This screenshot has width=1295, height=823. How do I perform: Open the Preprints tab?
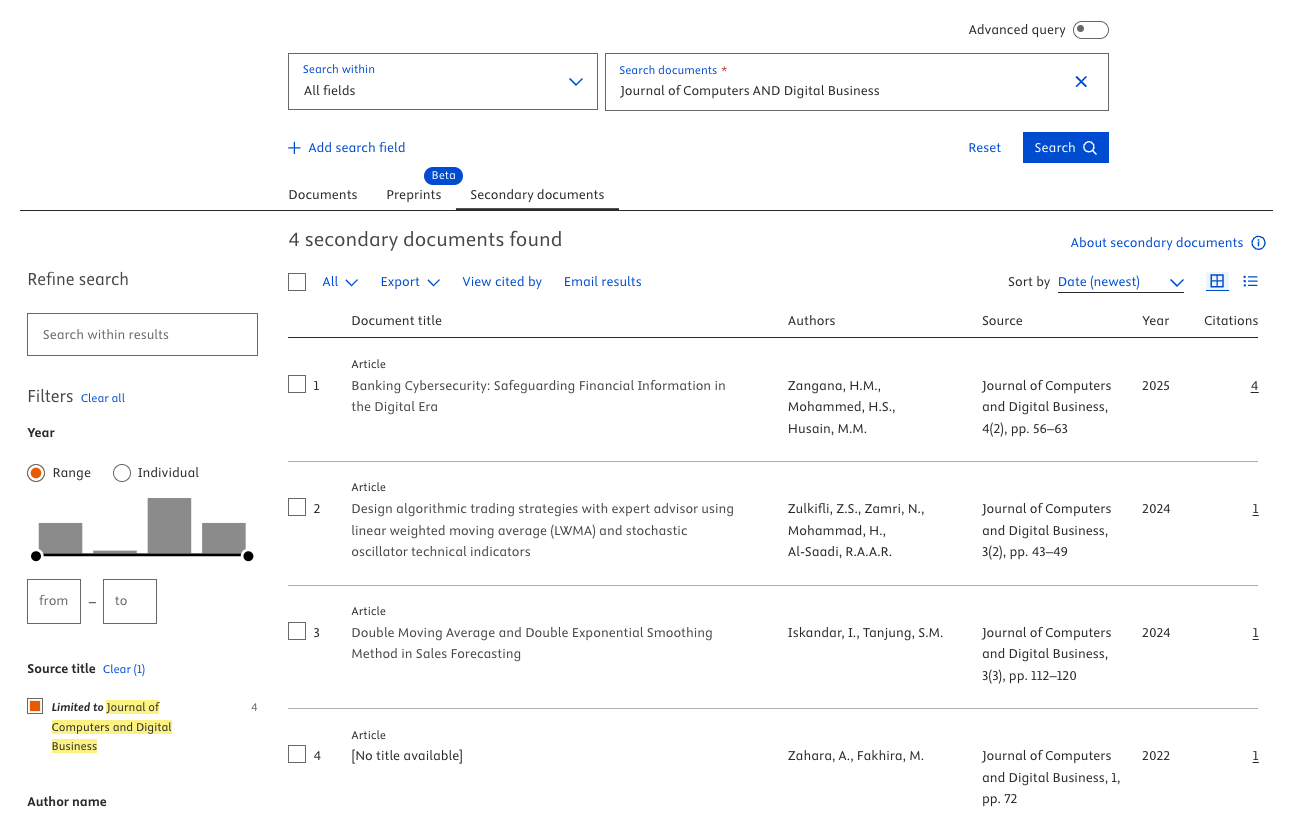click(413, 195)
